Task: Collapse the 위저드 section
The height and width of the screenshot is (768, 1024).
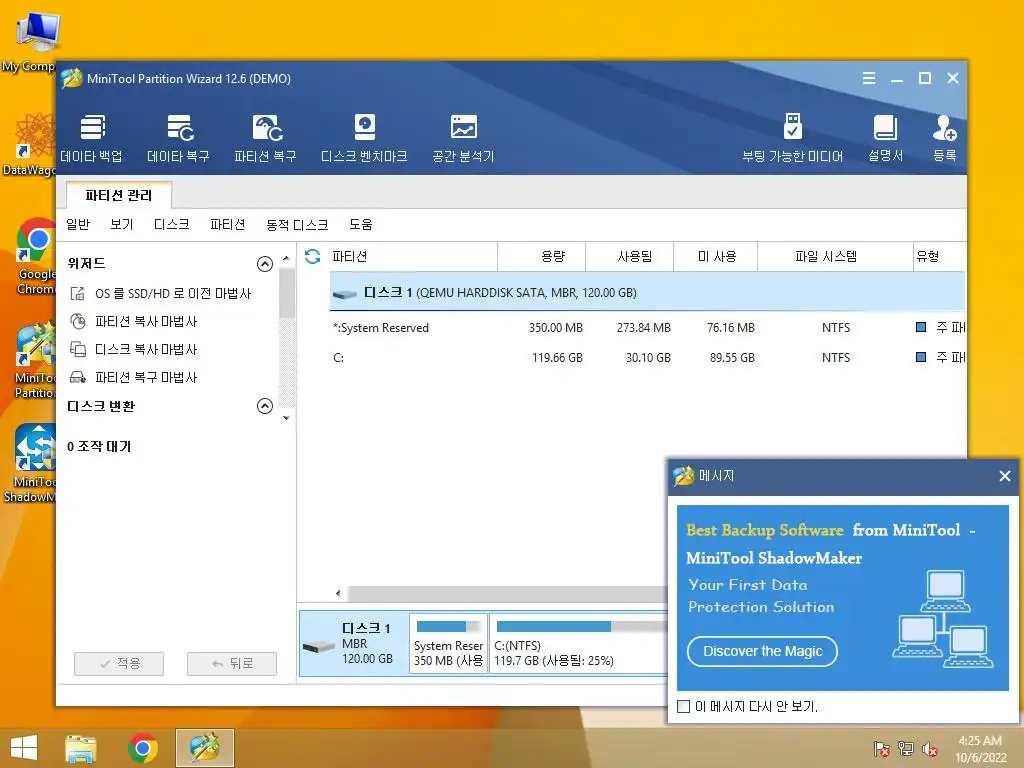Action: click(264, 264)
